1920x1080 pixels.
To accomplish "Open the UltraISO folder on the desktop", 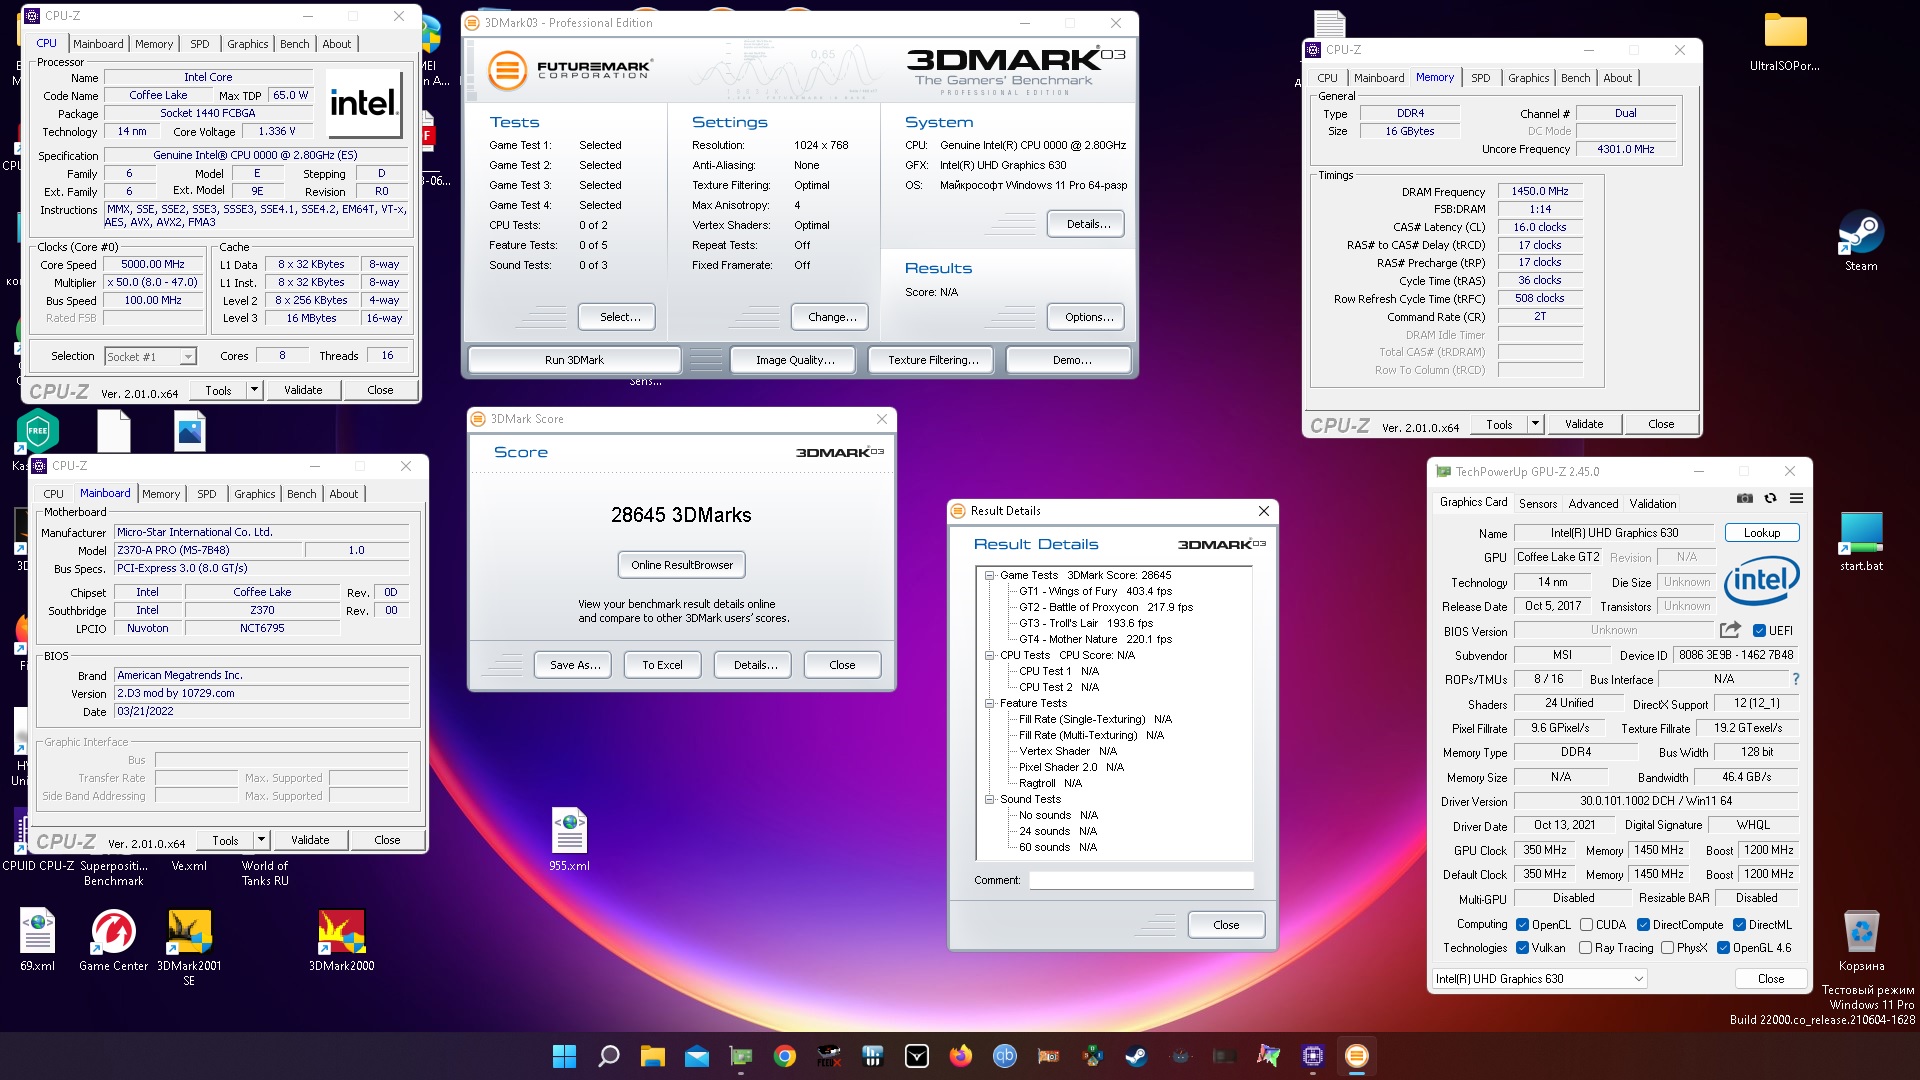I will click(x=1785, y=41).
